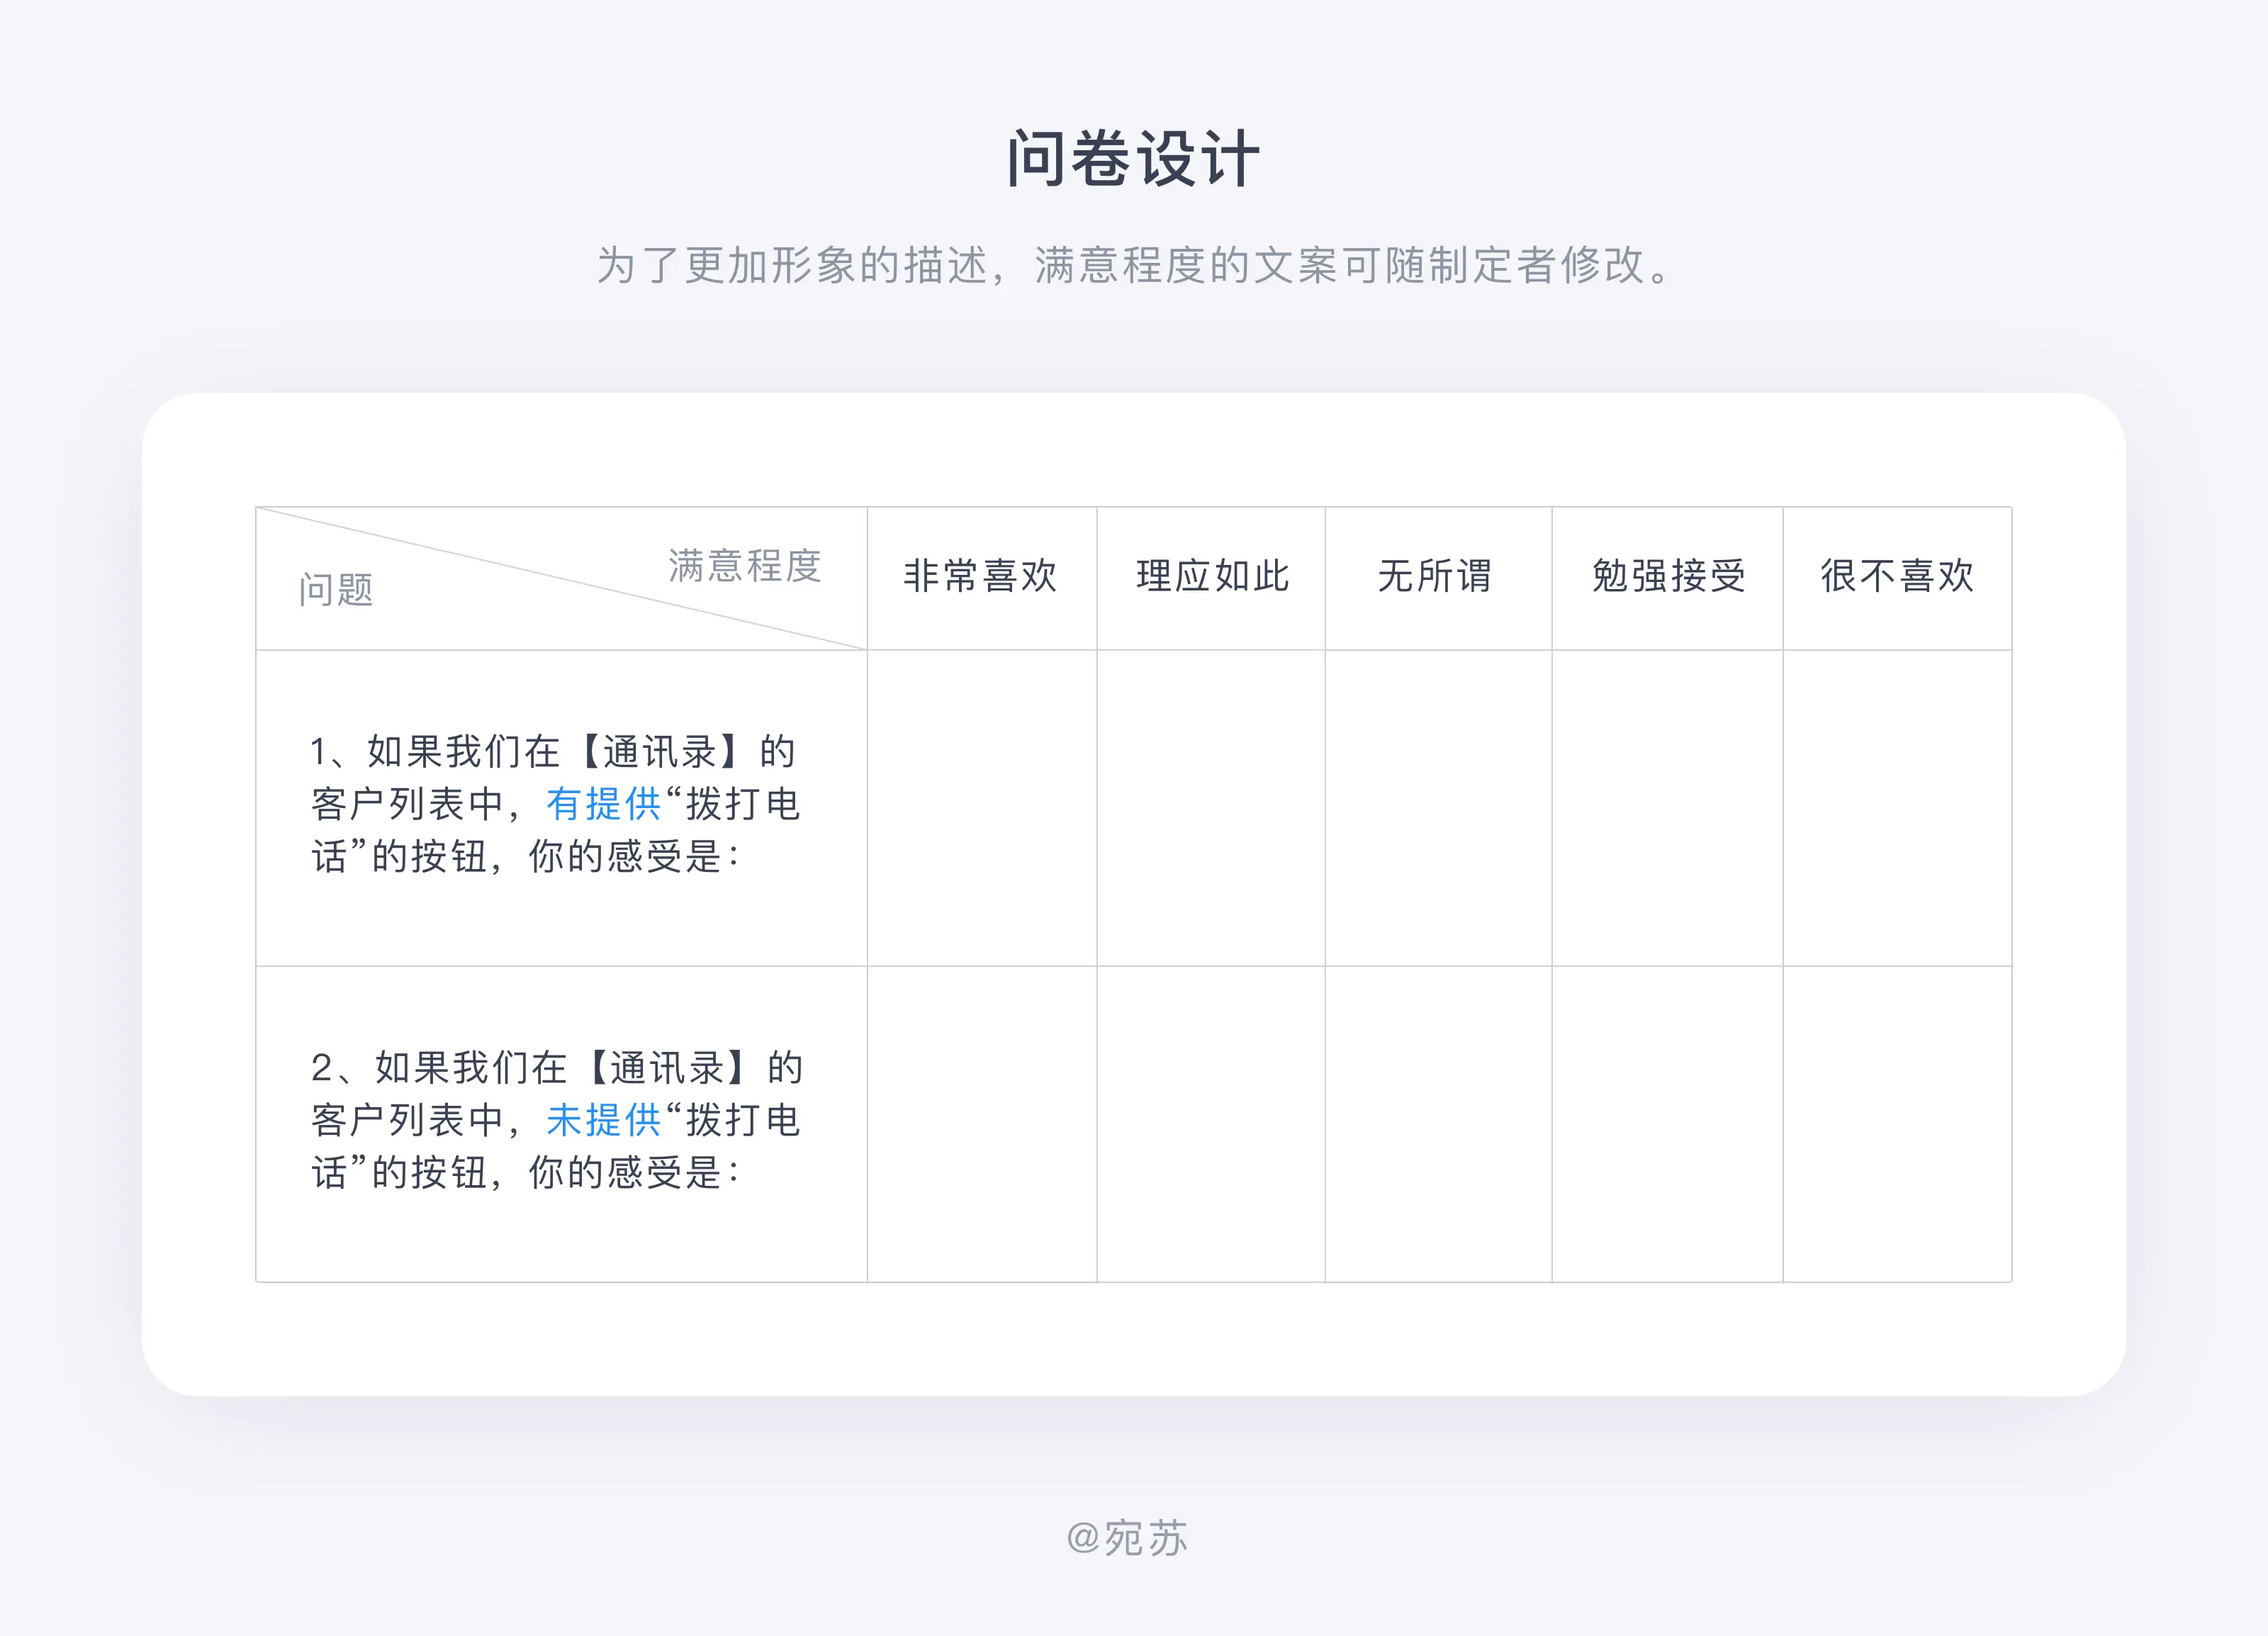Click the blue 未提供 text in question 2
Image resolution: width=2268 pixels, height=1636 pixels.
(x=603, y=1120)
